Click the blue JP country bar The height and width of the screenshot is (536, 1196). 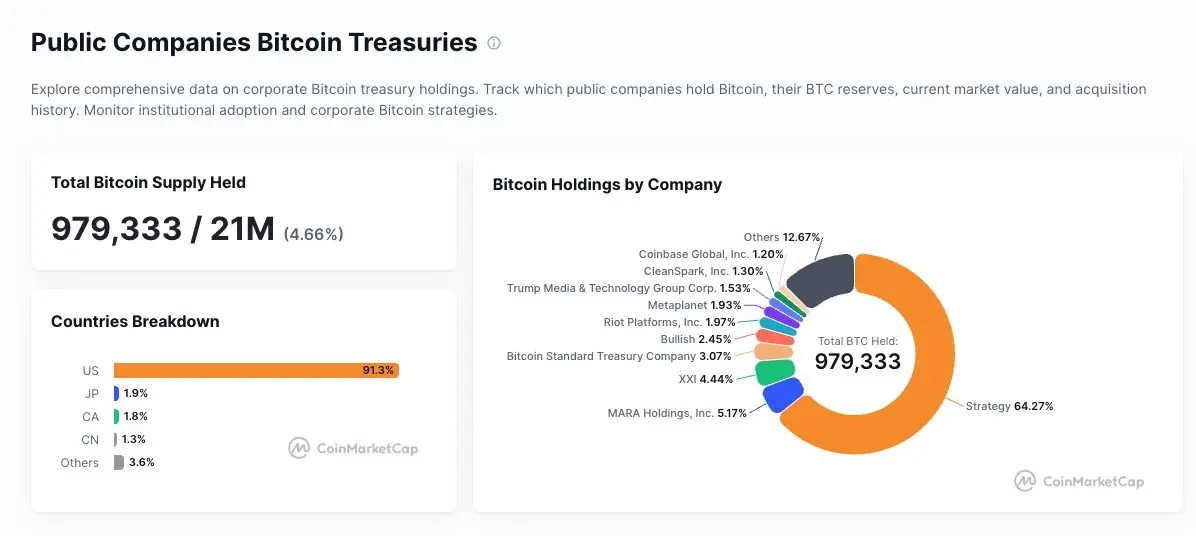click(116, 393)
